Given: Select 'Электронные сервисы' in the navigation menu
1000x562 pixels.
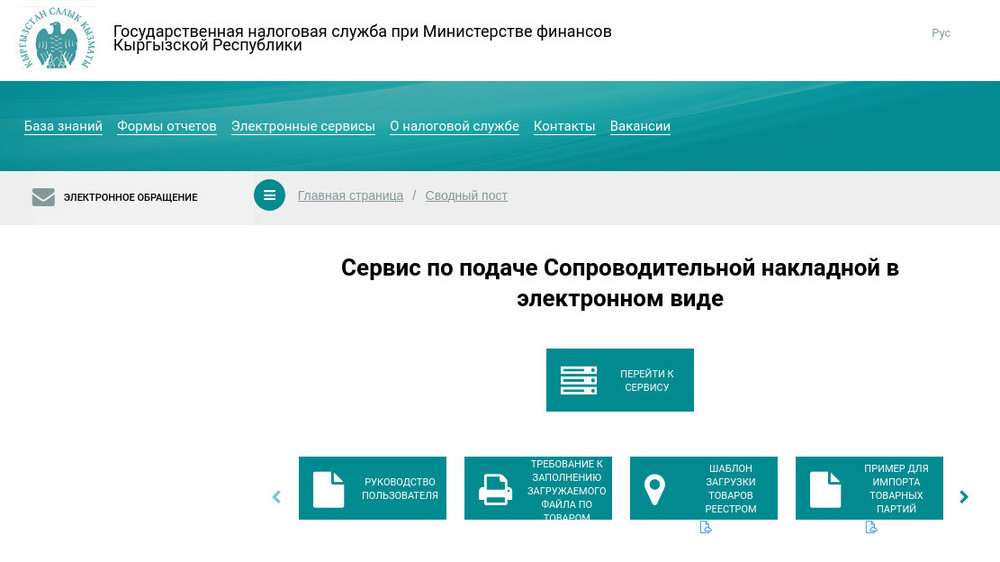Looking at the screenshot, I should coord(303,126).
